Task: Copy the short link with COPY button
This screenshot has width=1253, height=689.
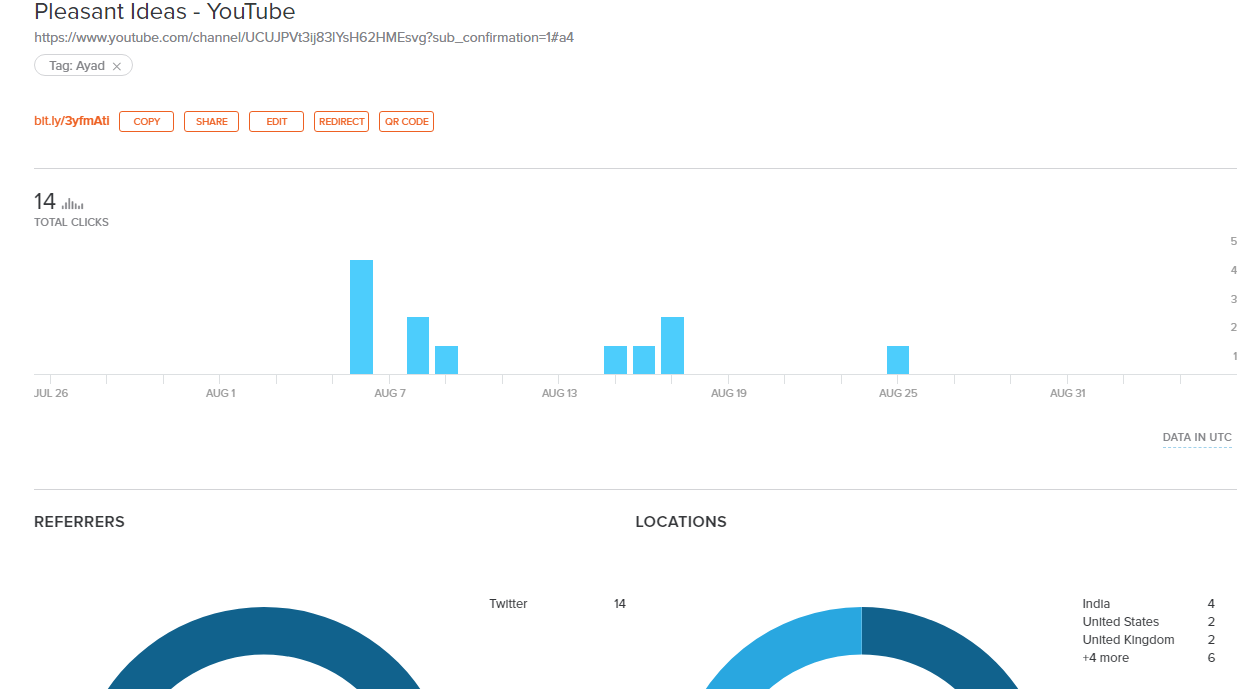Action: (146, 122)
